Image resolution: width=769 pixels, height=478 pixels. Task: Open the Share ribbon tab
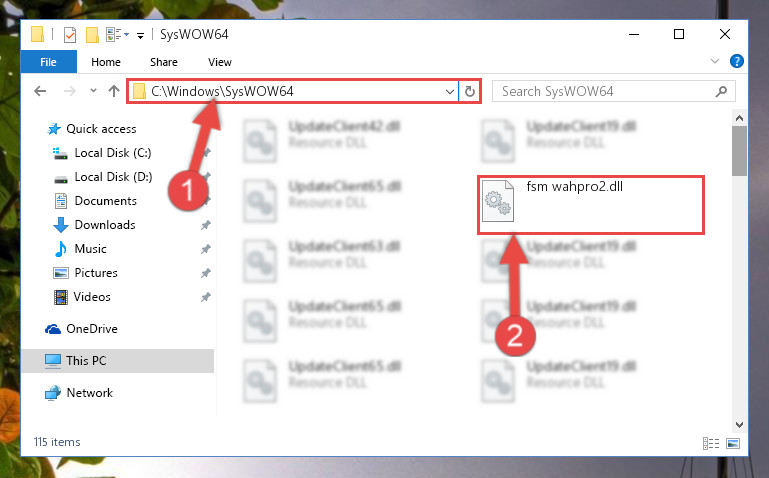pos(164,62)
